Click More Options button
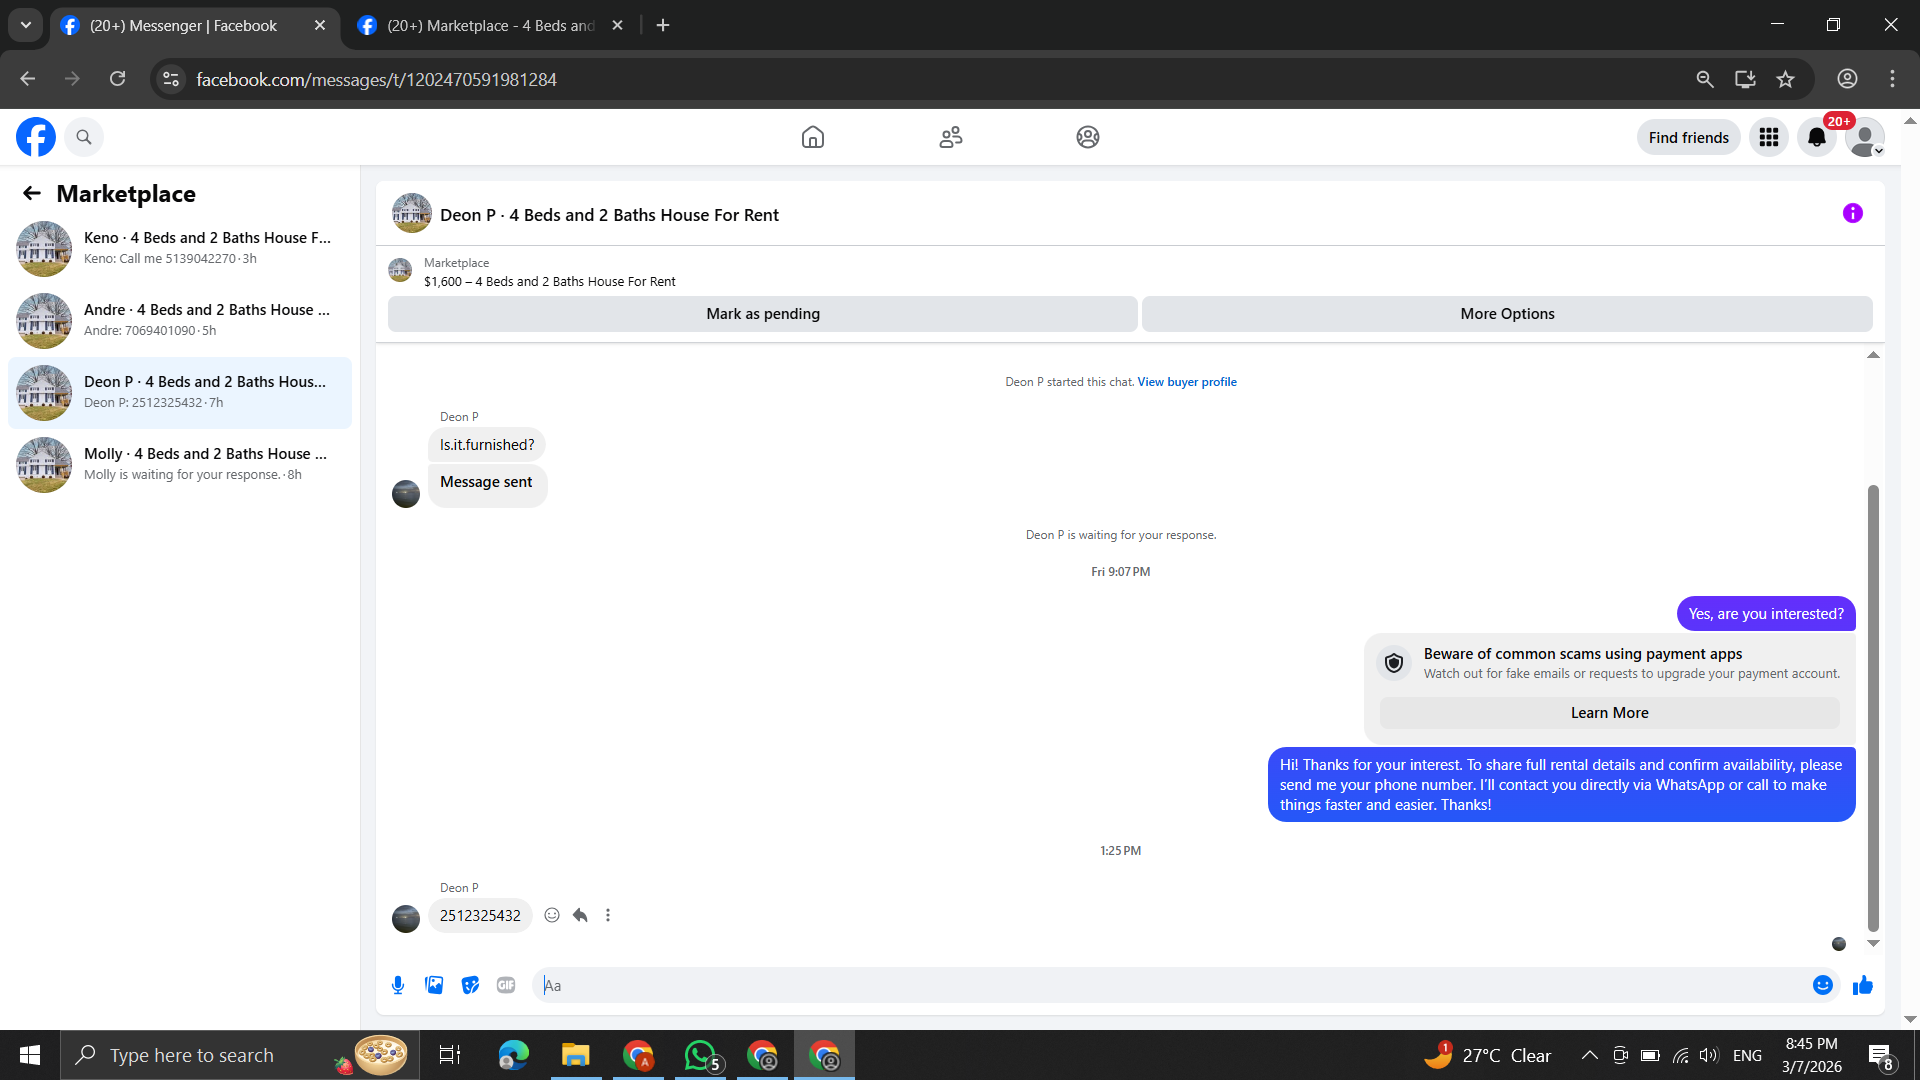Screen dimensions: 1920x1080 coord(1507,314)
